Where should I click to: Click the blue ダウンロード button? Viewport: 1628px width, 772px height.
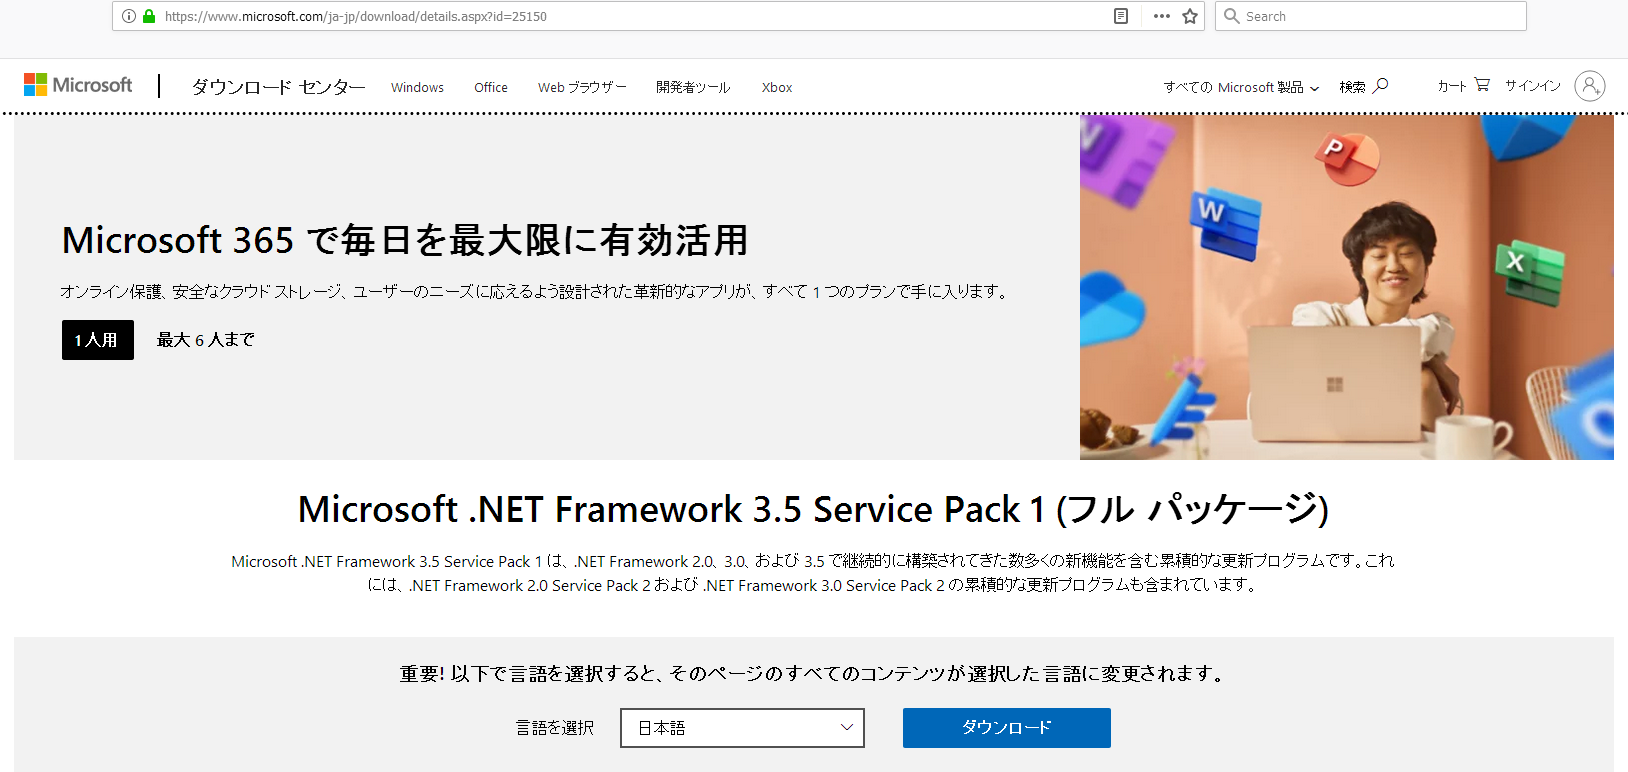click(x=1007, y=728)
